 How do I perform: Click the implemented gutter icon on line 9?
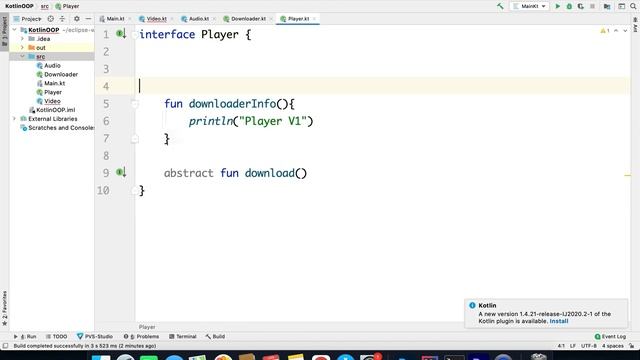click(121, 173)
